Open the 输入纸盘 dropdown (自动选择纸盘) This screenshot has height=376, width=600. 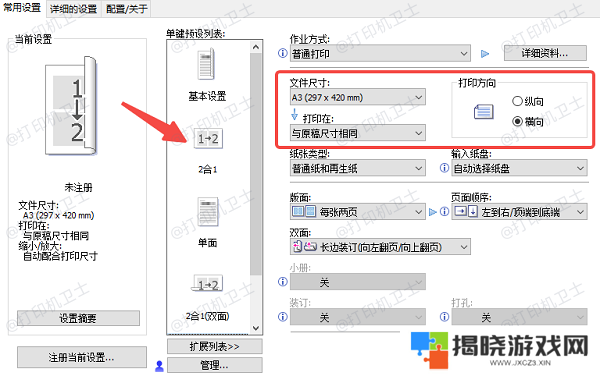coord(519,168)
